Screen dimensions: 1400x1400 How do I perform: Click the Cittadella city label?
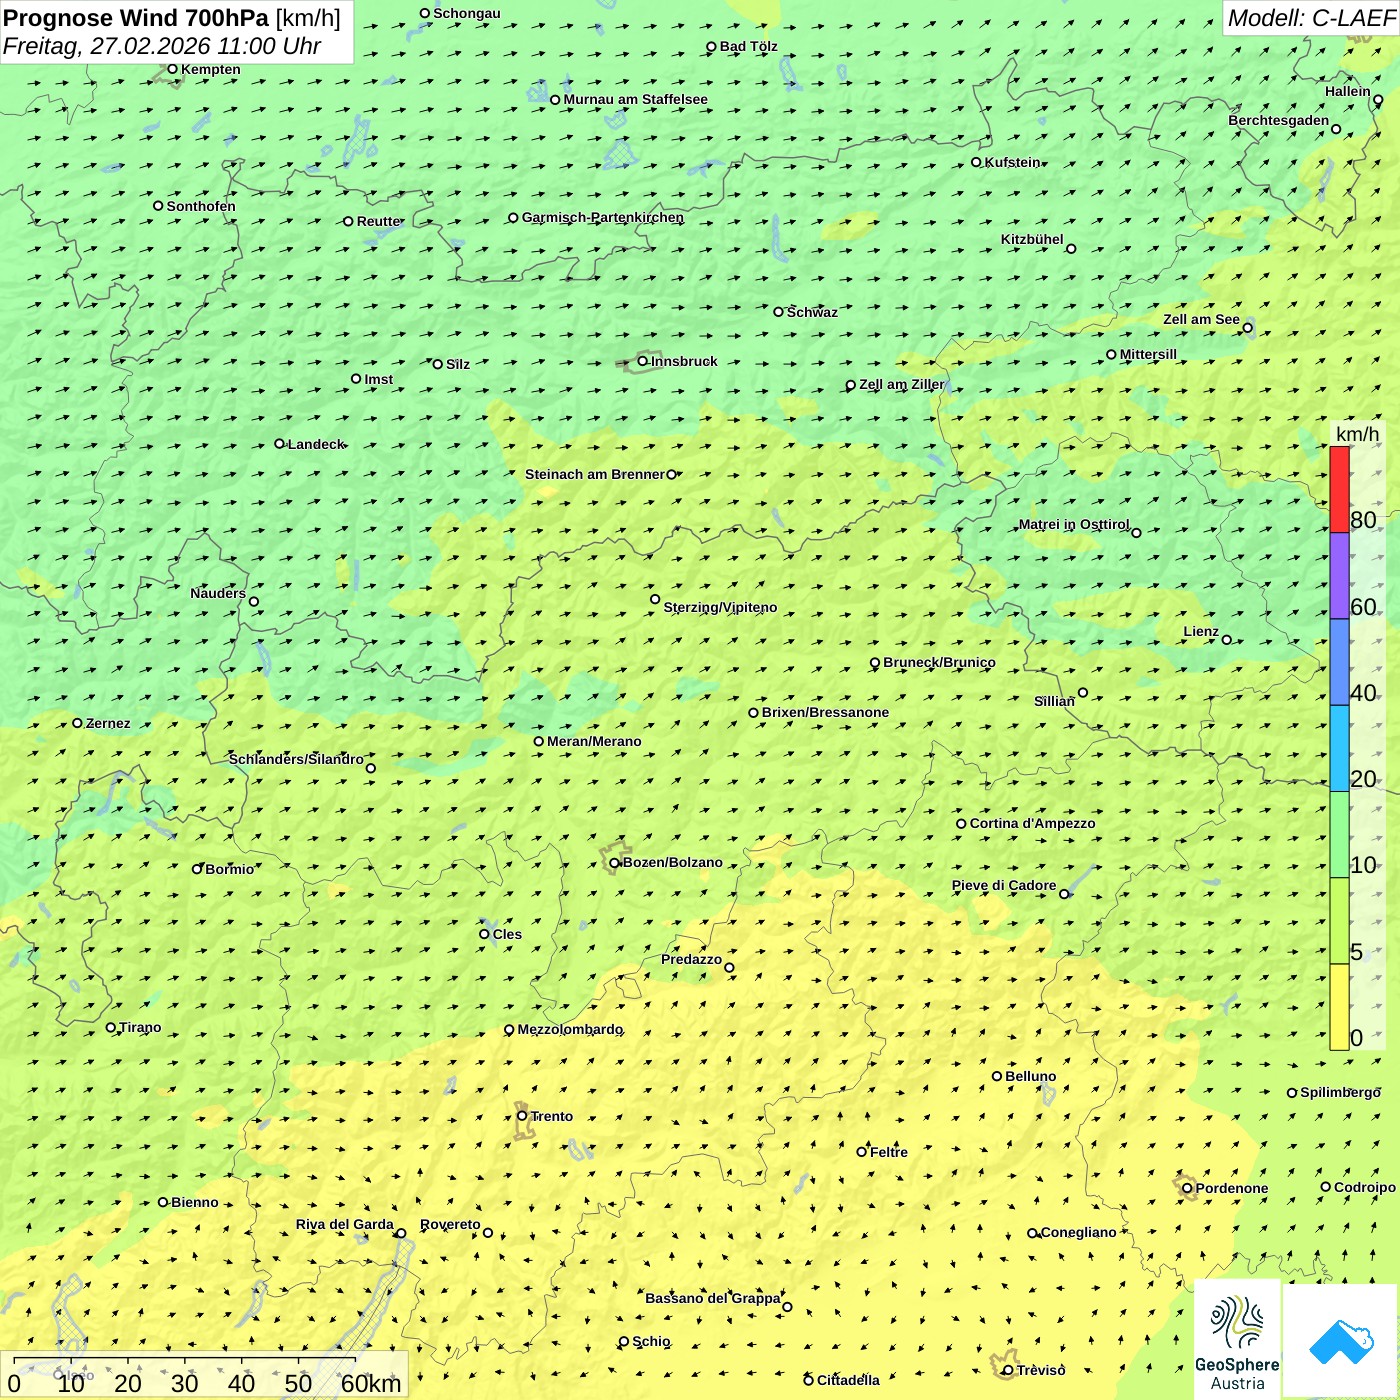tap(848, 1380)
